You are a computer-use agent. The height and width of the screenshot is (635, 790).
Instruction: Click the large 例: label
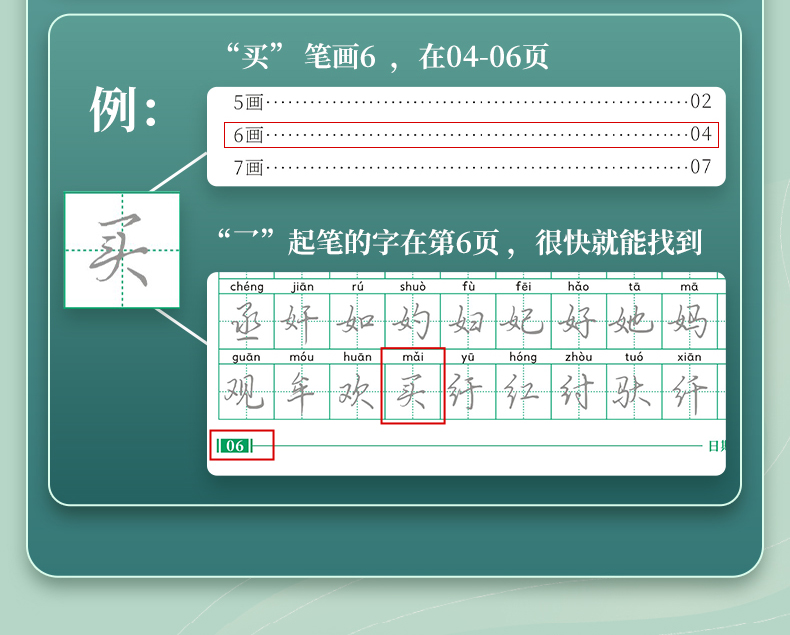pos(124,110)
